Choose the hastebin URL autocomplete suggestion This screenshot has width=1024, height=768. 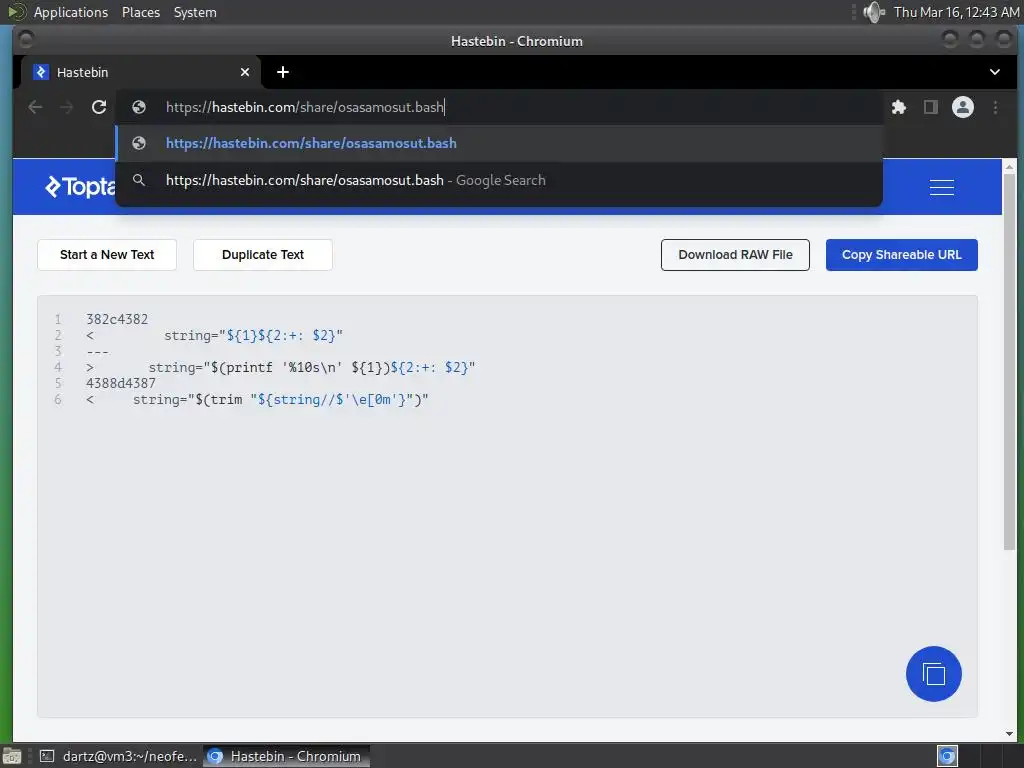pyautogui.click(x=499, y=143)
